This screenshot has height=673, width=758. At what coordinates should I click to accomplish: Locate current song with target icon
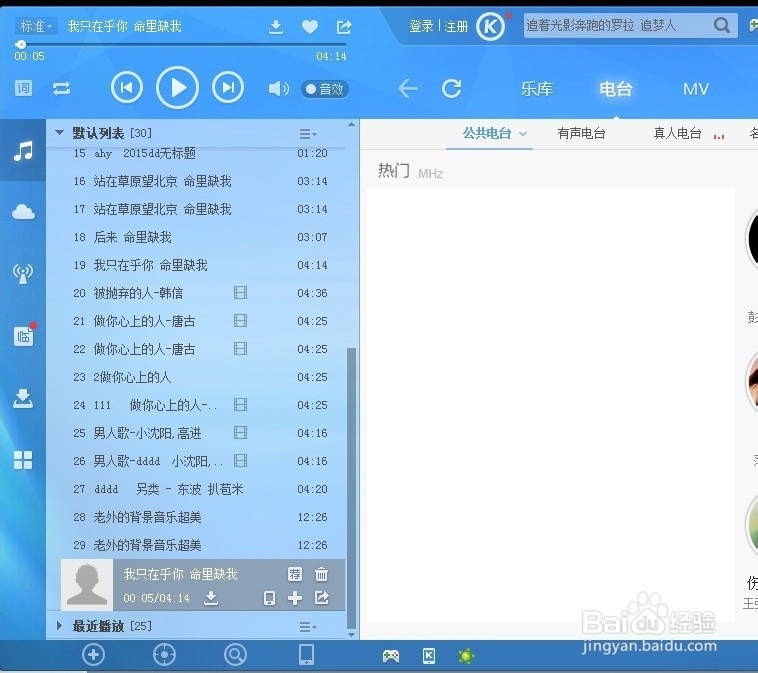coord(164,655)
